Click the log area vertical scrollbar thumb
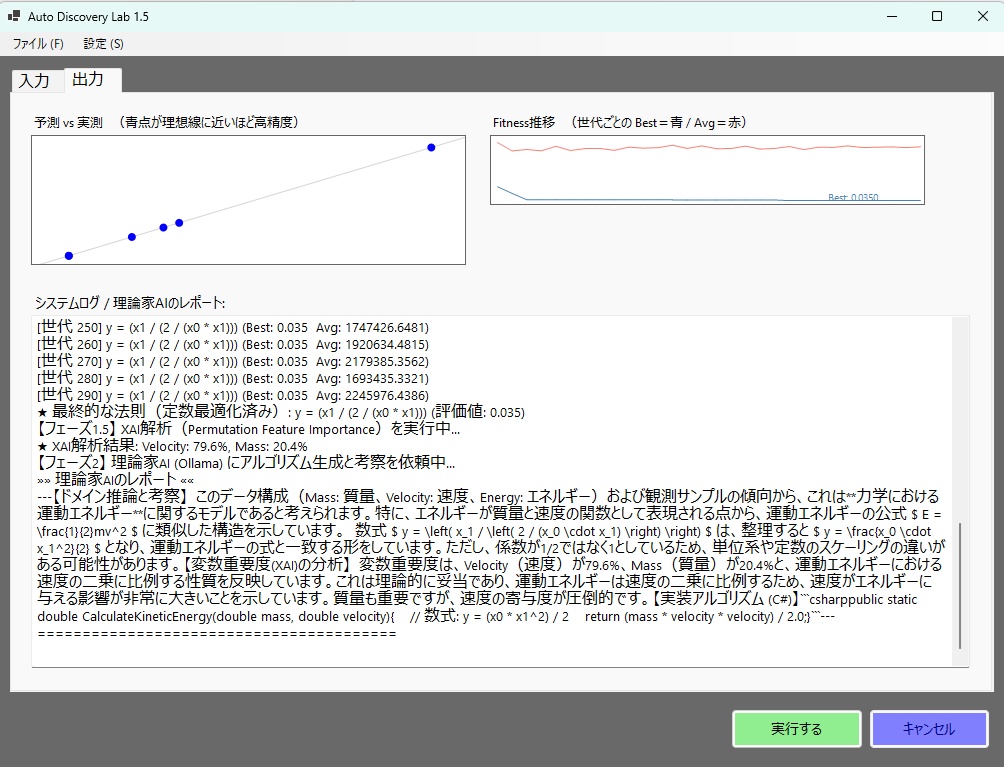This screenshot has height=767, width=1004. (959, 586)
